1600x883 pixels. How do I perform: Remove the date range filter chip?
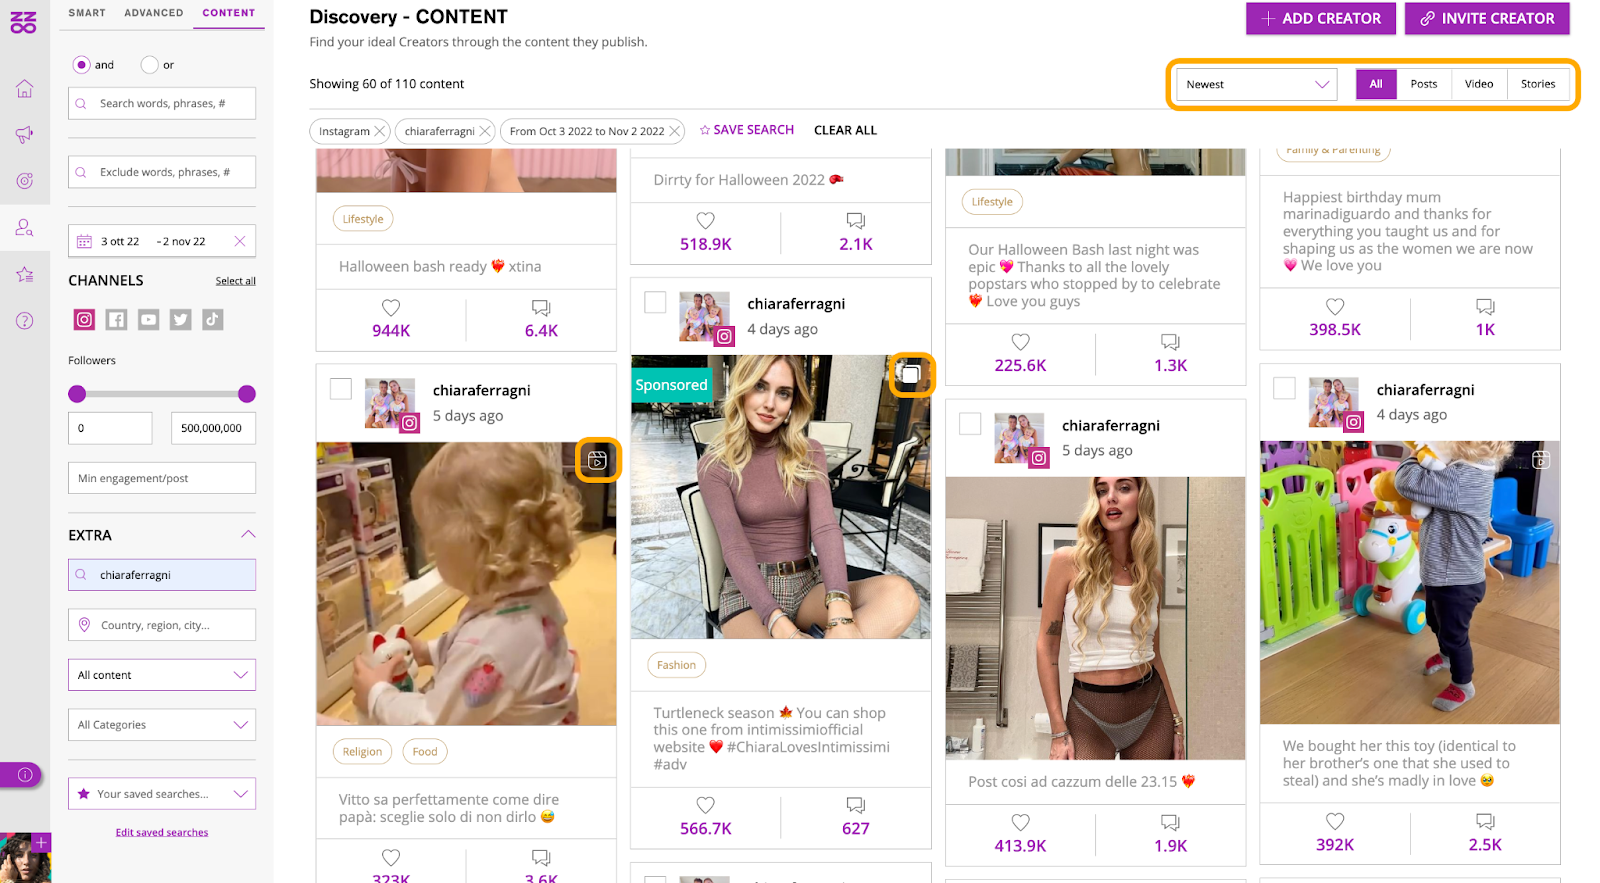675,131
